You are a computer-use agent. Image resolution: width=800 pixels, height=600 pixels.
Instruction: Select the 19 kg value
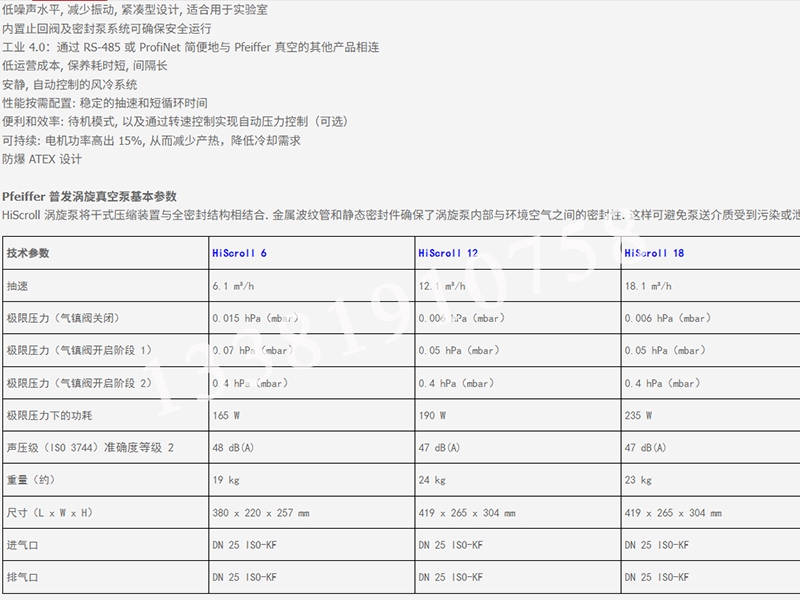point(226,480)
